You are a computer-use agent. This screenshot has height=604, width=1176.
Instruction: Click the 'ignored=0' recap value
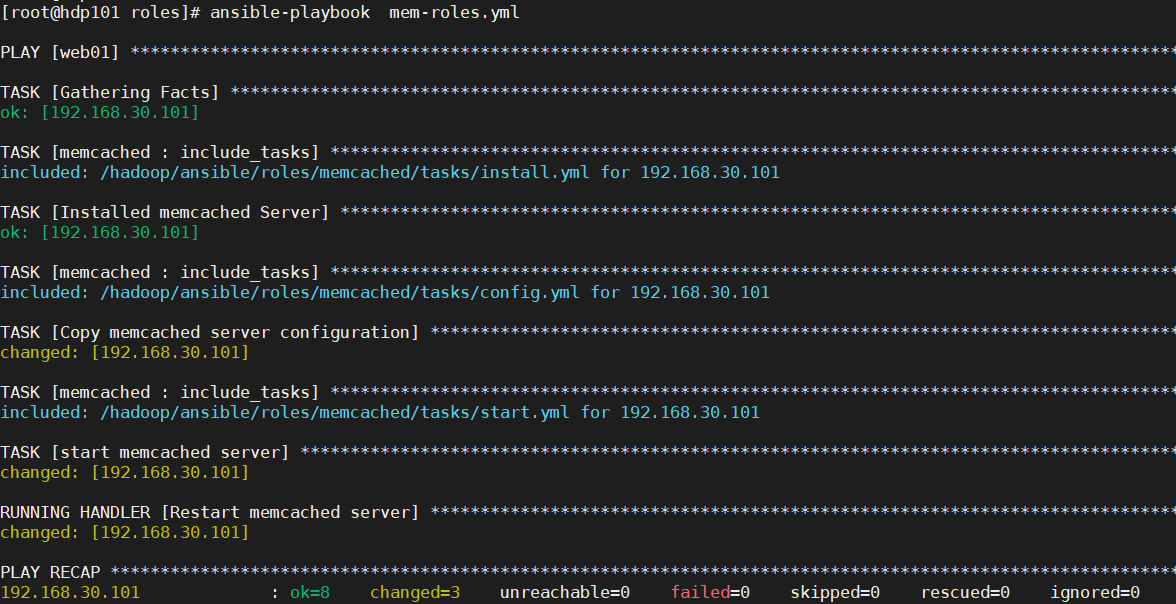point(1095,593)
